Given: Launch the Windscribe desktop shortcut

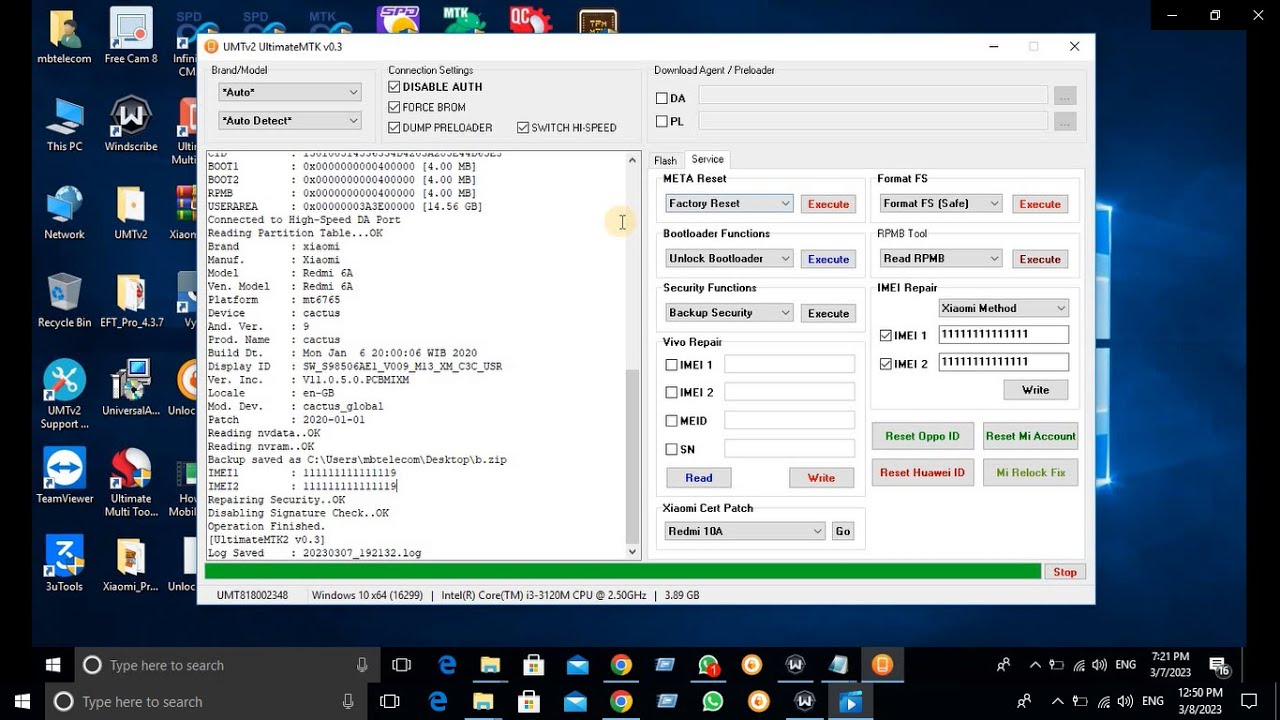Looking at the screenshot, I should click(x=131, y=125).
